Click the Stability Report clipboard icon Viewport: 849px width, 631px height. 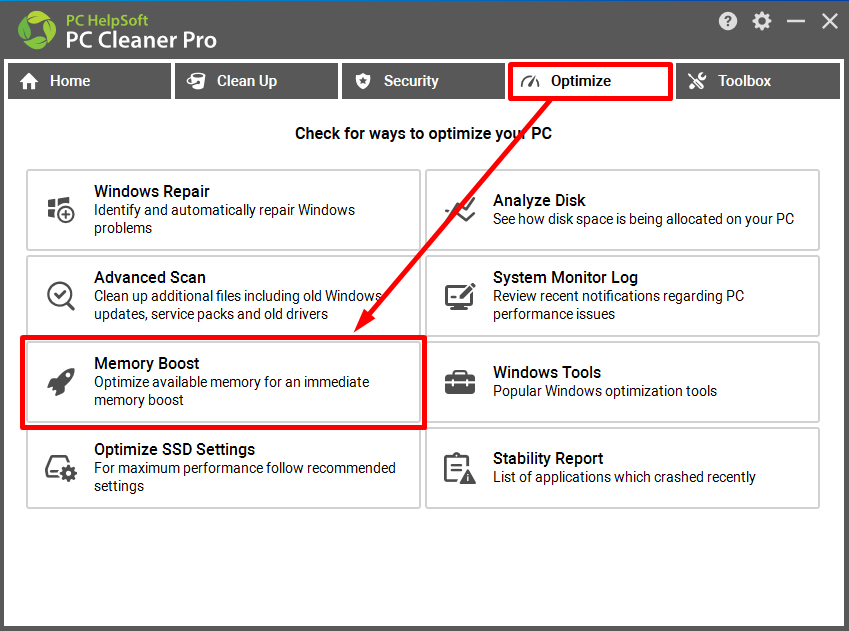pyautogui.click(x=460, y=468)
